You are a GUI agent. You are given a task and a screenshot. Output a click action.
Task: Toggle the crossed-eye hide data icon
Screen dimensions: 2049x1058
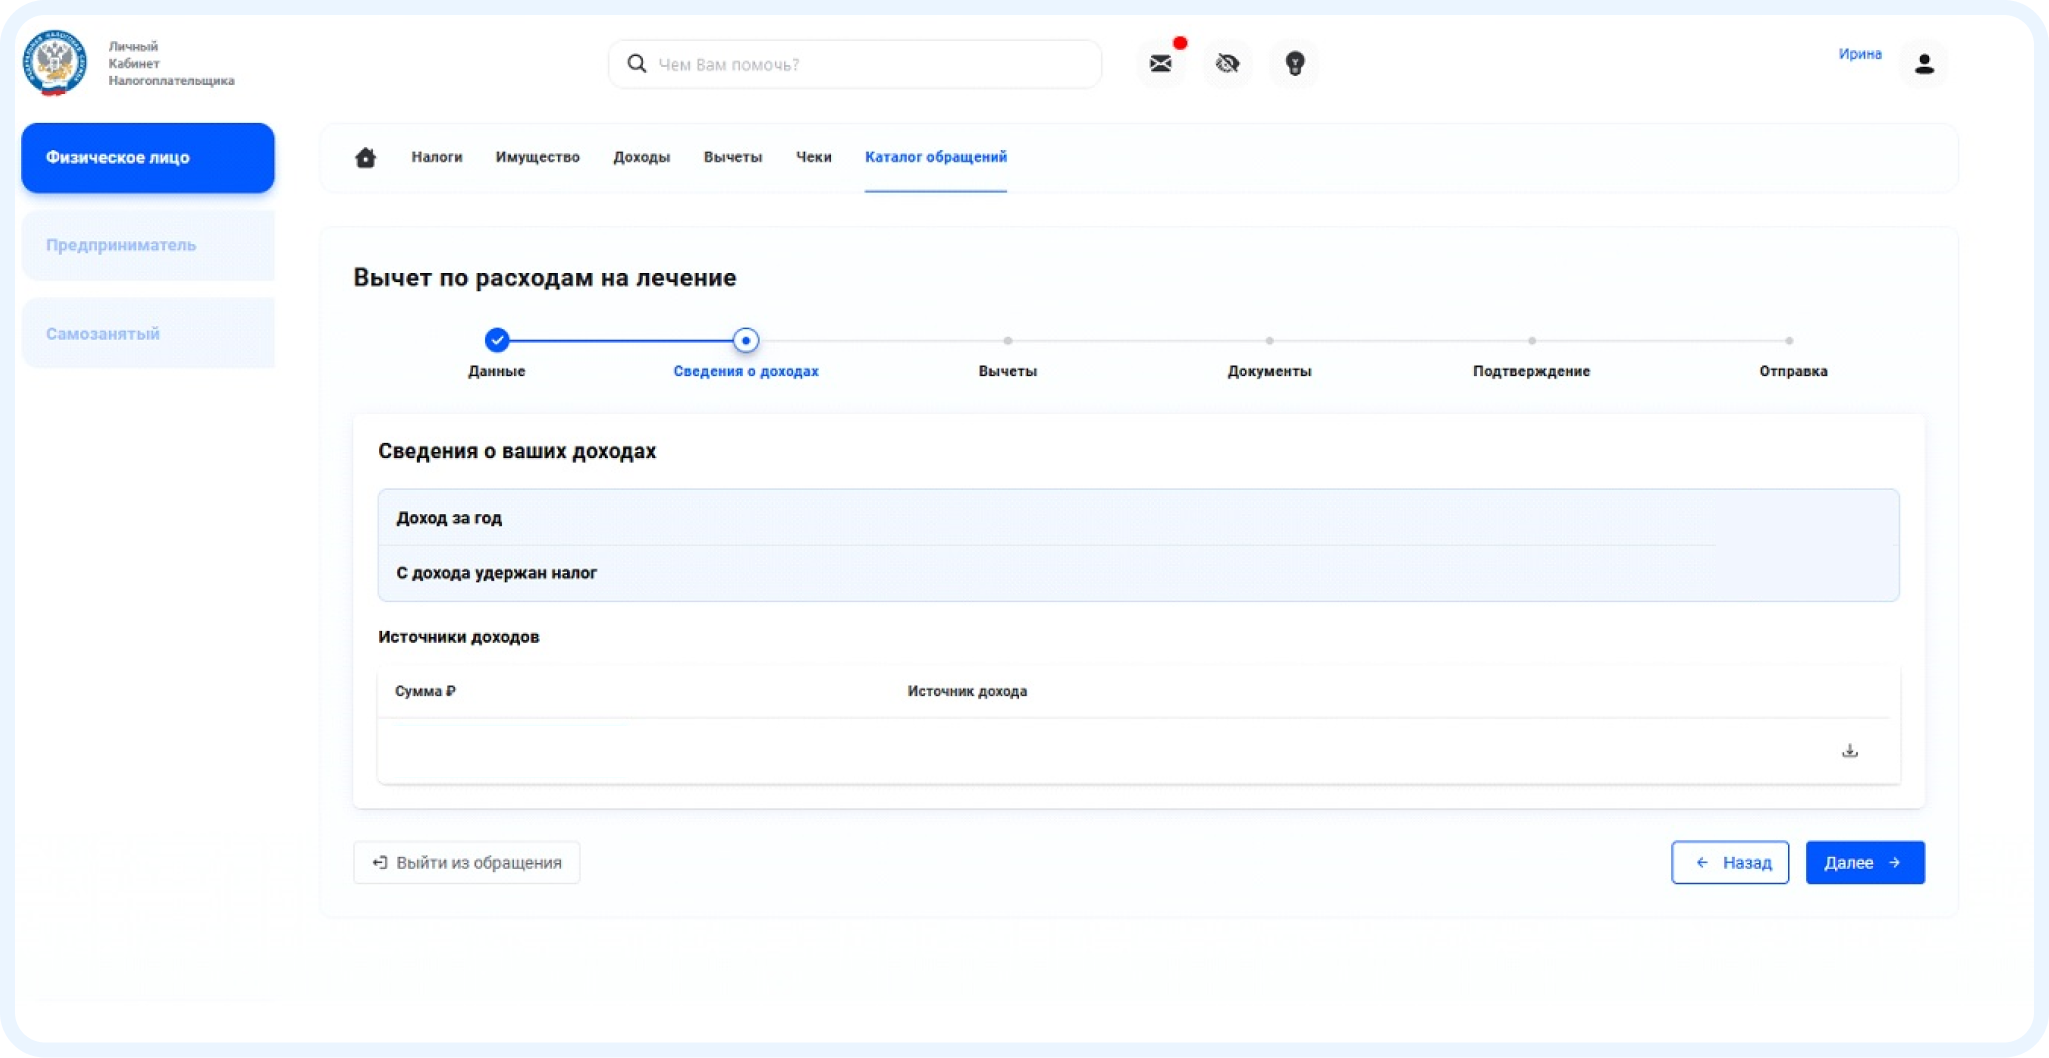(1227, 64)
